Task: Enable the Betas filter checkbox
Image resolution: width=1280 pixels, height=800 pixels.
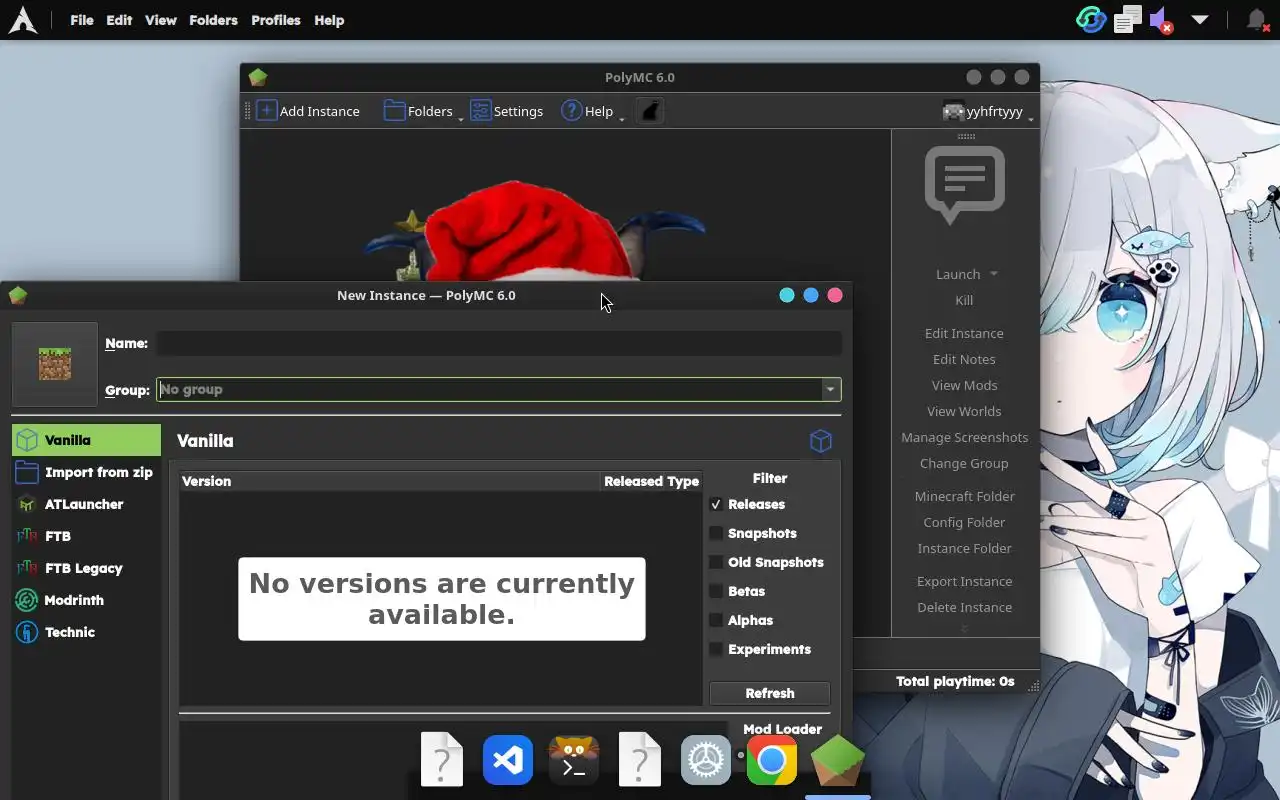Action: (716, 591)
